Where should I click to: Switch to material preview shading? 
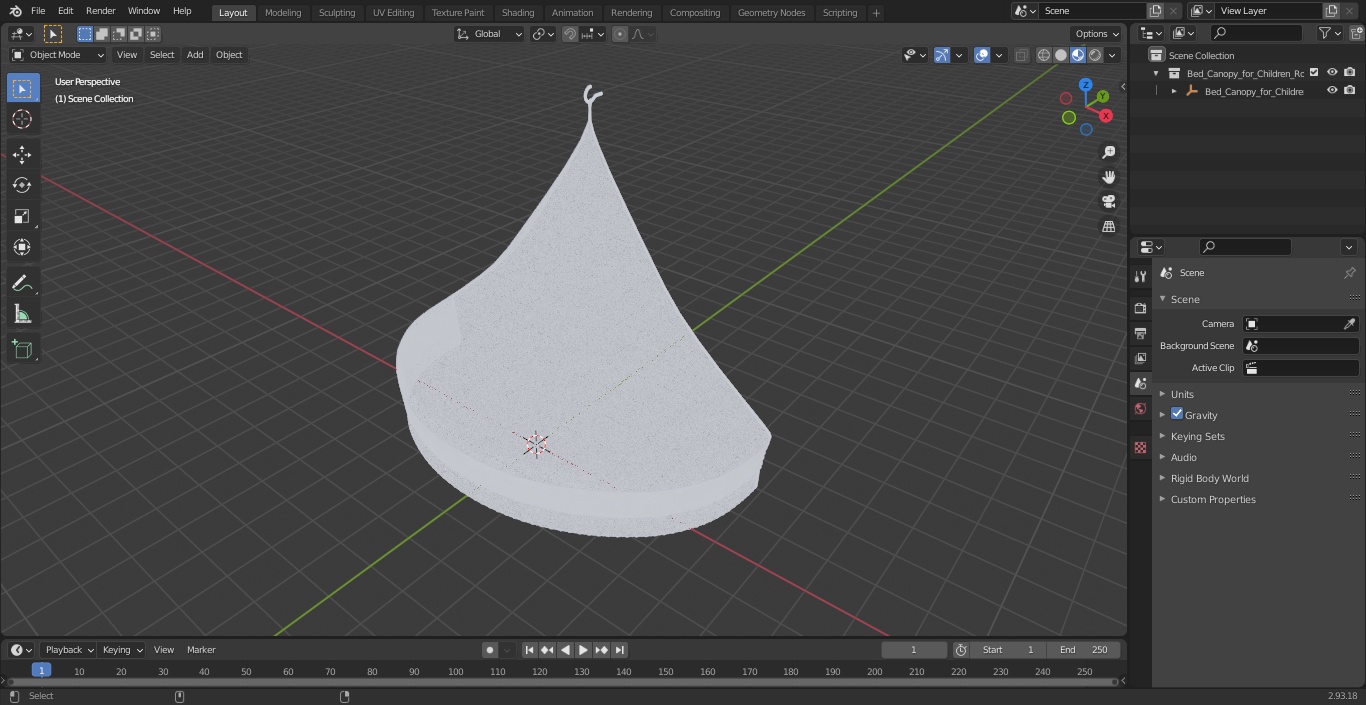1078,55
